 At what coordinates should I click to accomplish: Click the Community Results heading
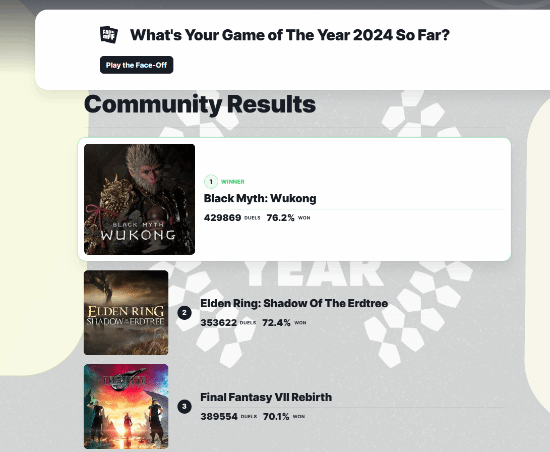(200, 104)
